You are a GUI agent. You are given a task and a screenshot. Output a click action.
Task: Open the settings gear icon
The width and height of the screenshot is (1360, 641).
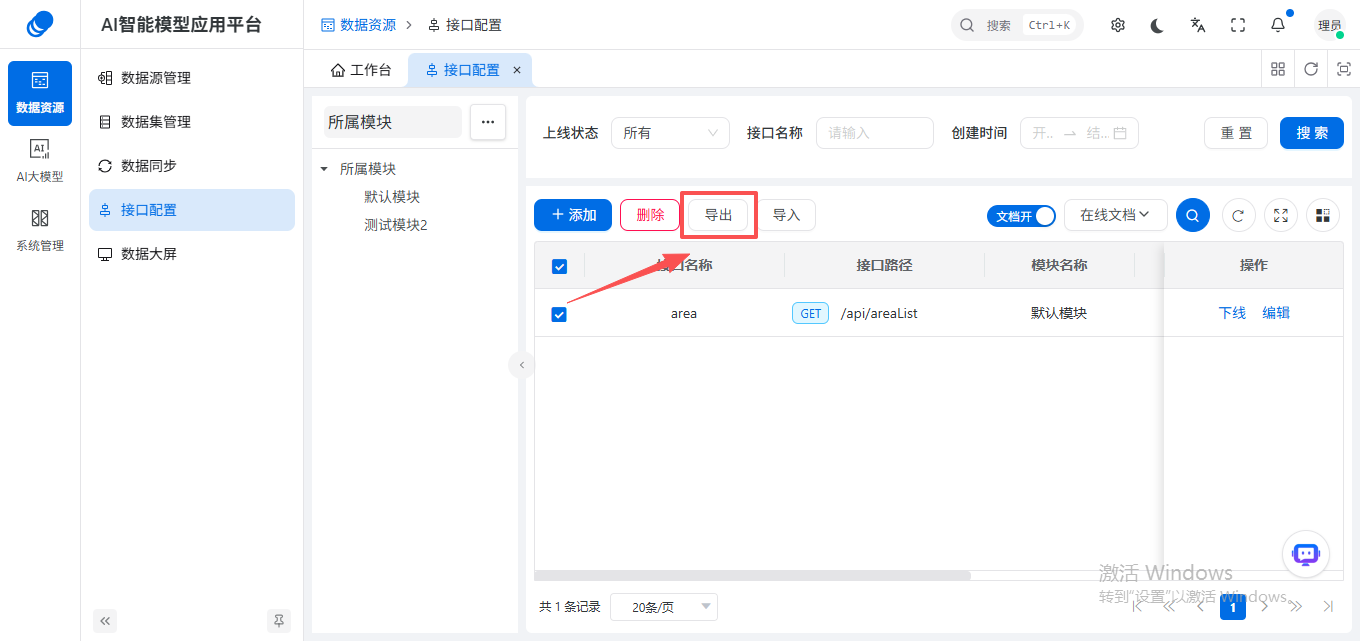click(1118, 25)
